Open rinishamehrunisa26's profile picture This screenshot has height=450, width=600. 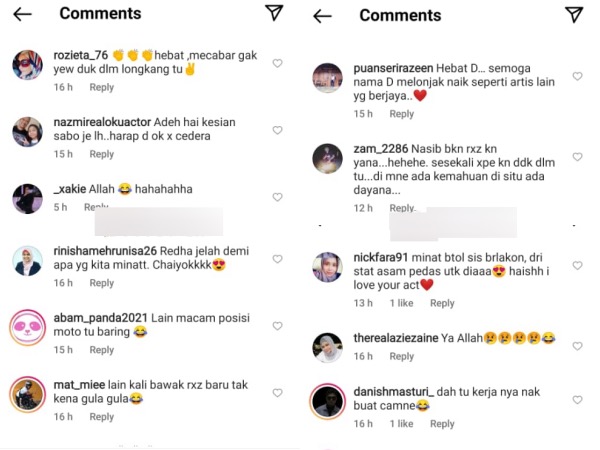click(28, 261)
